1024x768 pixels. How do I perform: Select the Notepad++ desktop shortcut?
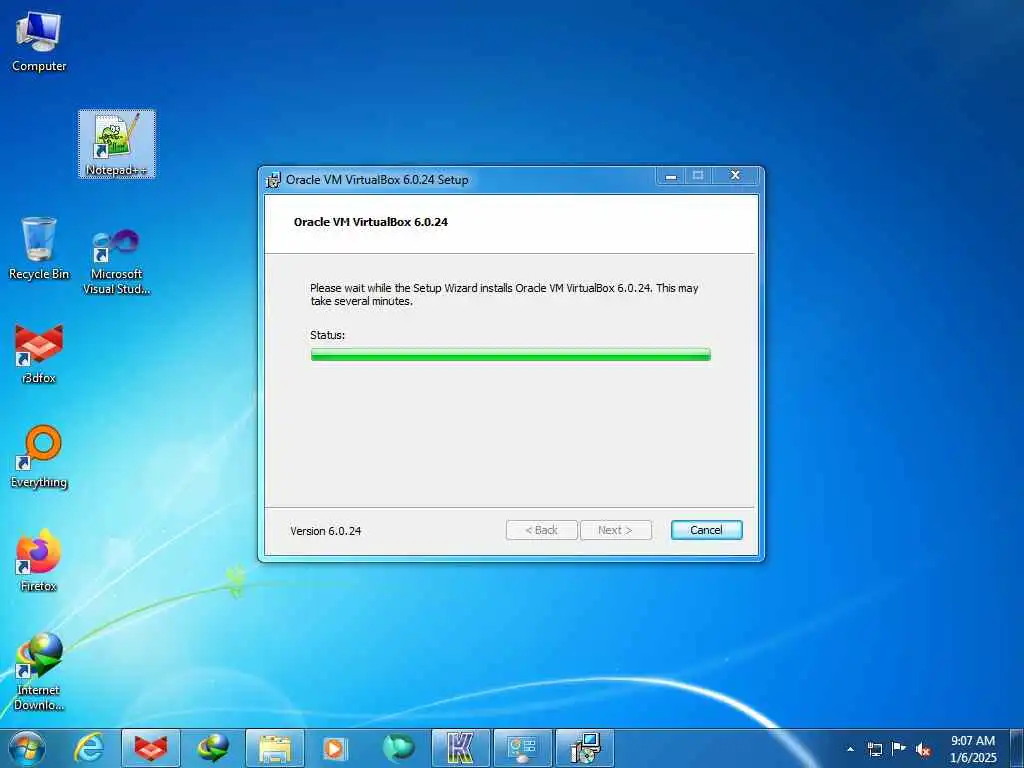point(117,144)
